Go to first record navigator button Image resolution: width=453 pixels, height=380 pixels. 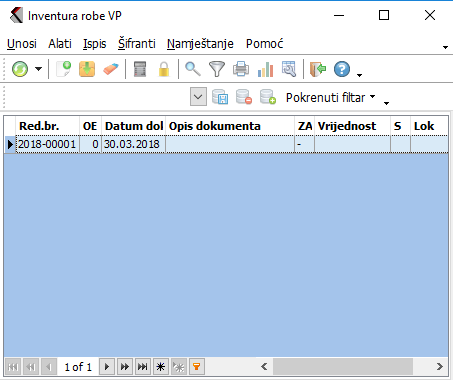[x=13, y=367]
